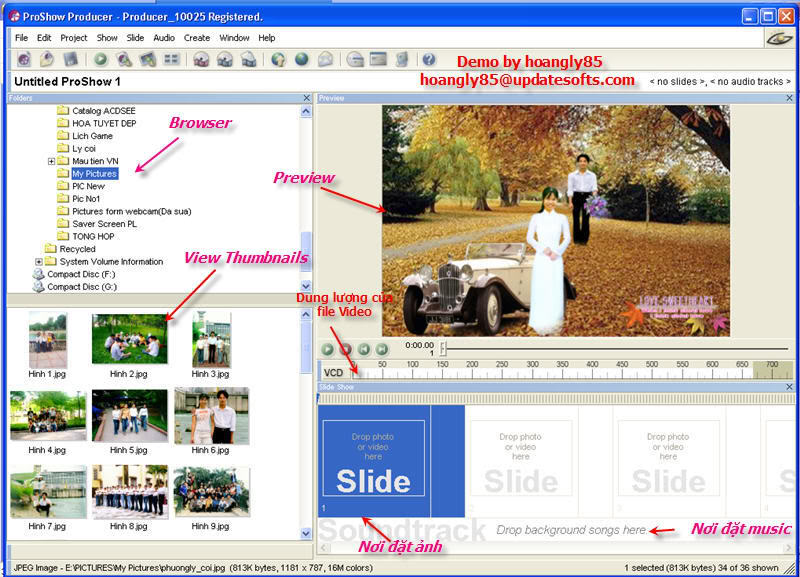Viewport: 800px width, 577px height.
Task: Open the Window menu
Action: pos(234,38)
